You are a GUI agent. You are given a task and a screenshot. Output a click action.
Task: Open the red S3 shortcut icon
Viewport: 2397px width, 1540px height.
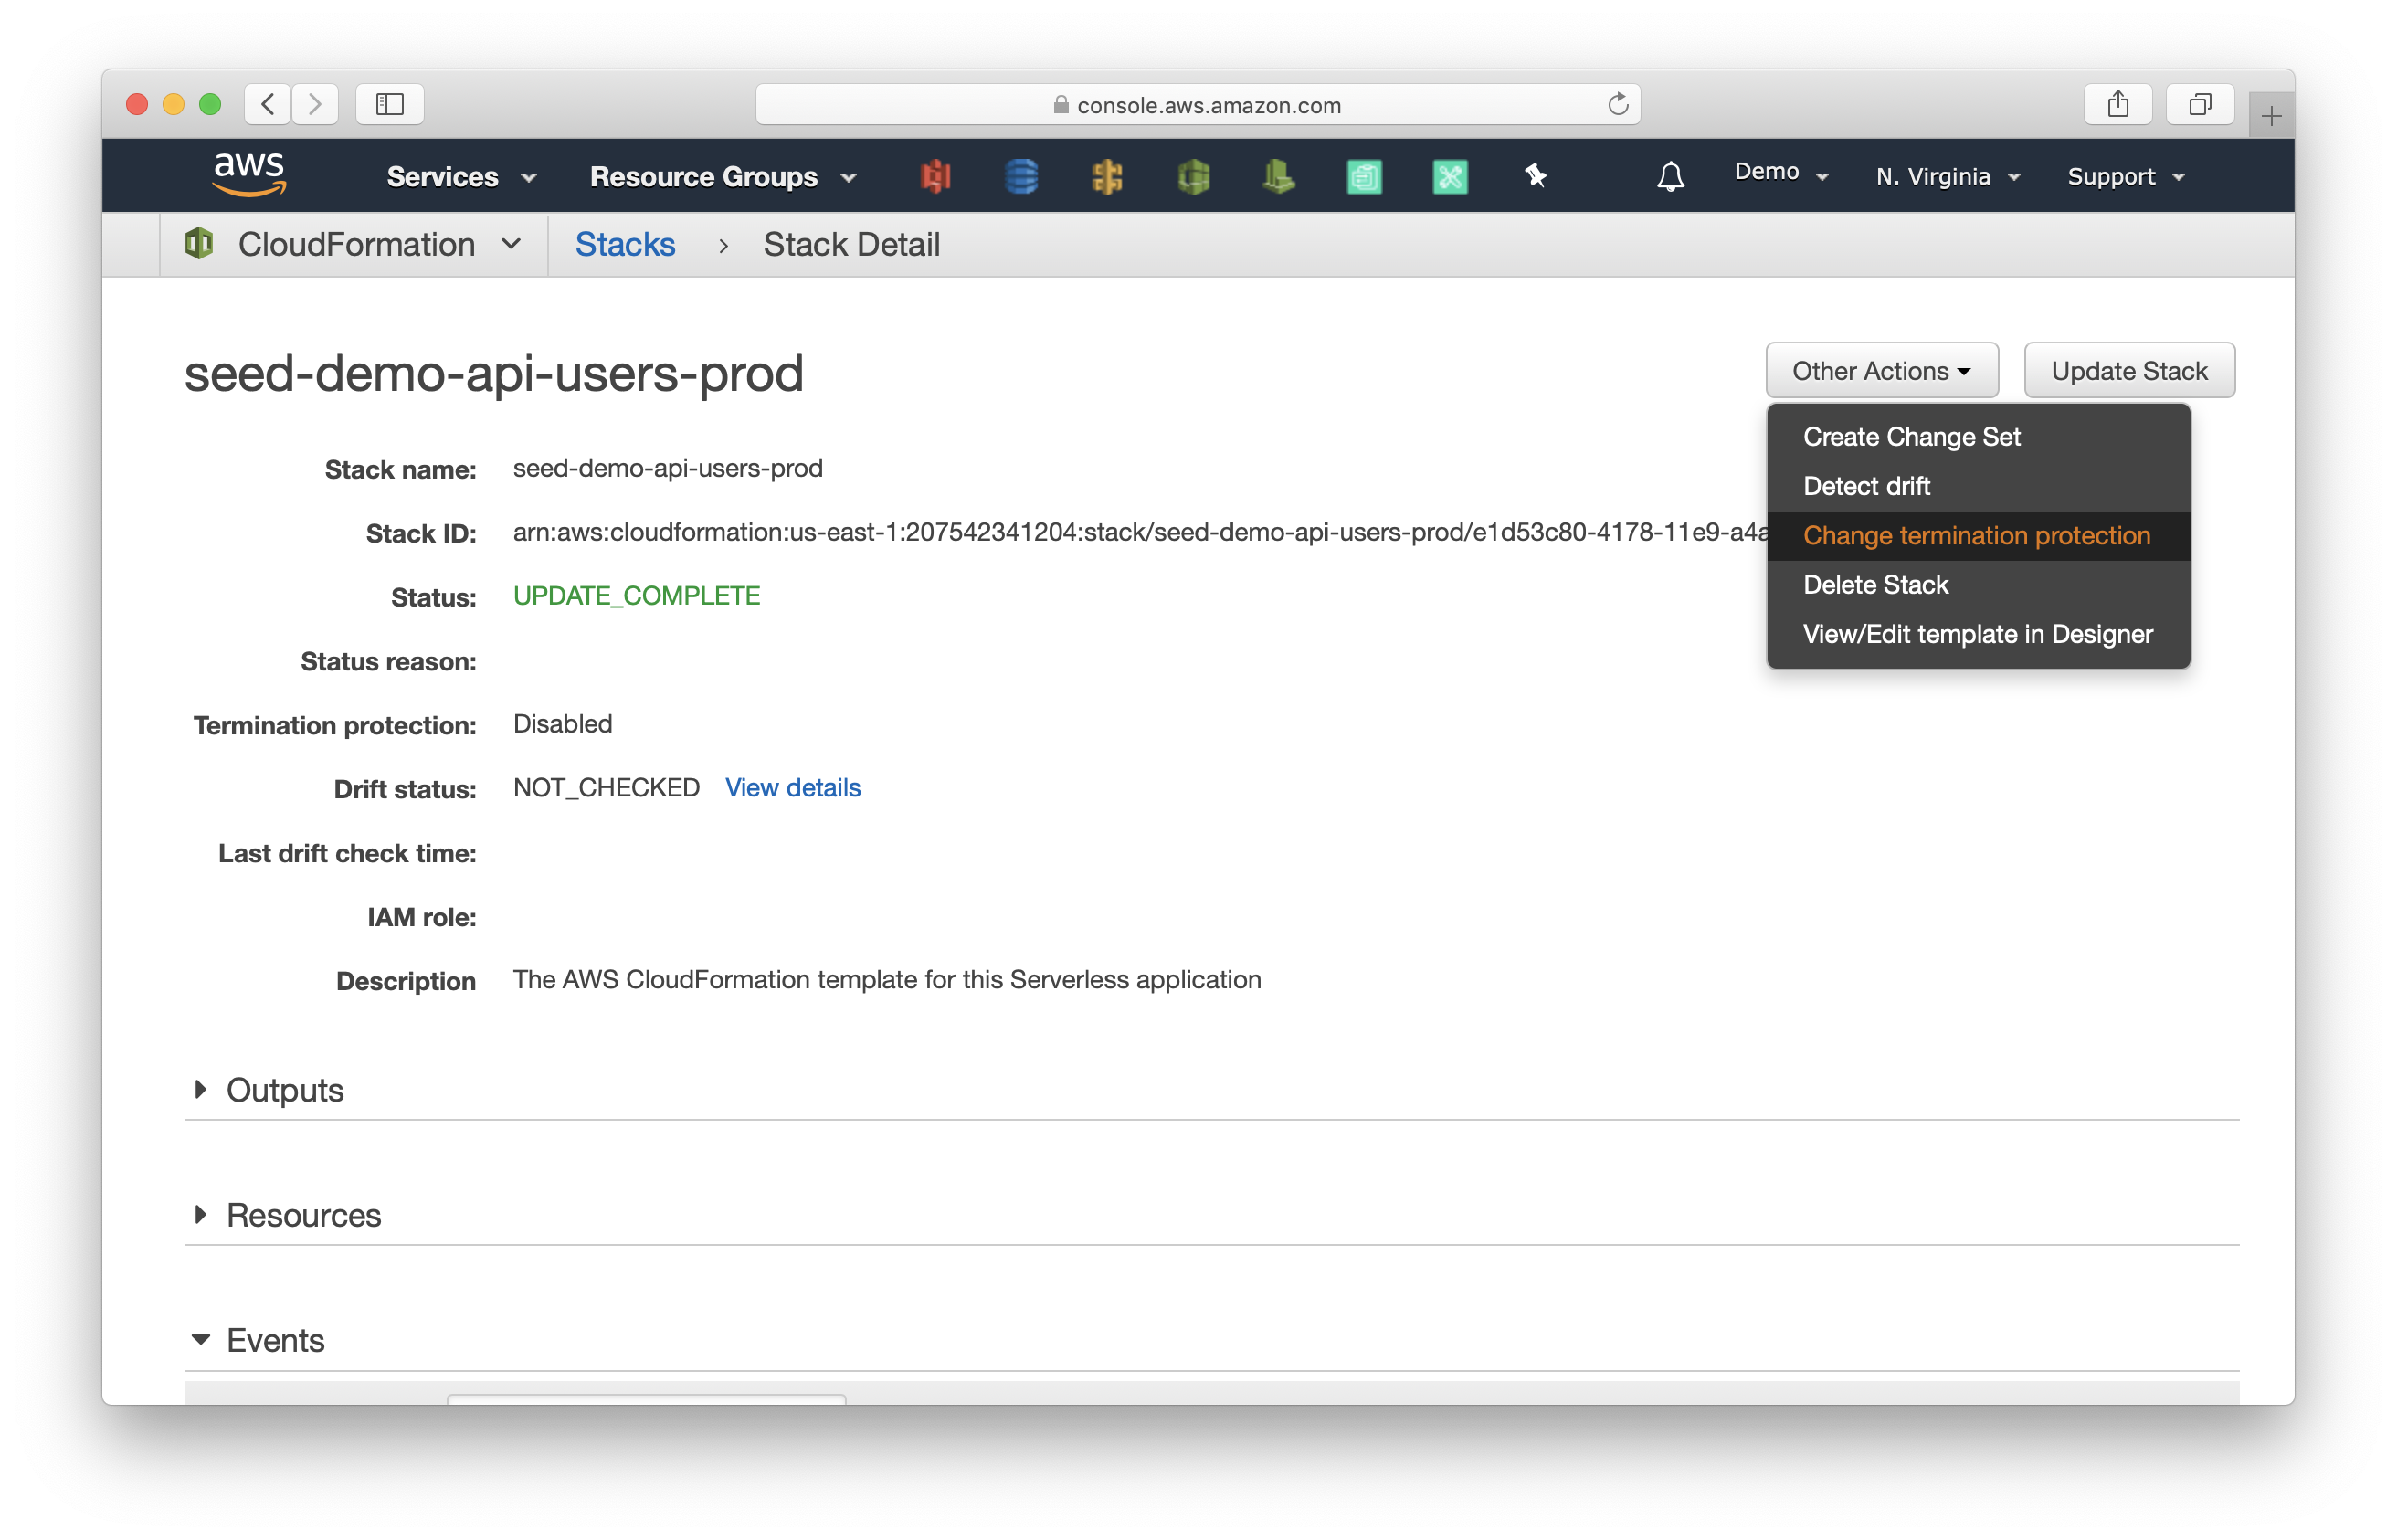(935, 177)
